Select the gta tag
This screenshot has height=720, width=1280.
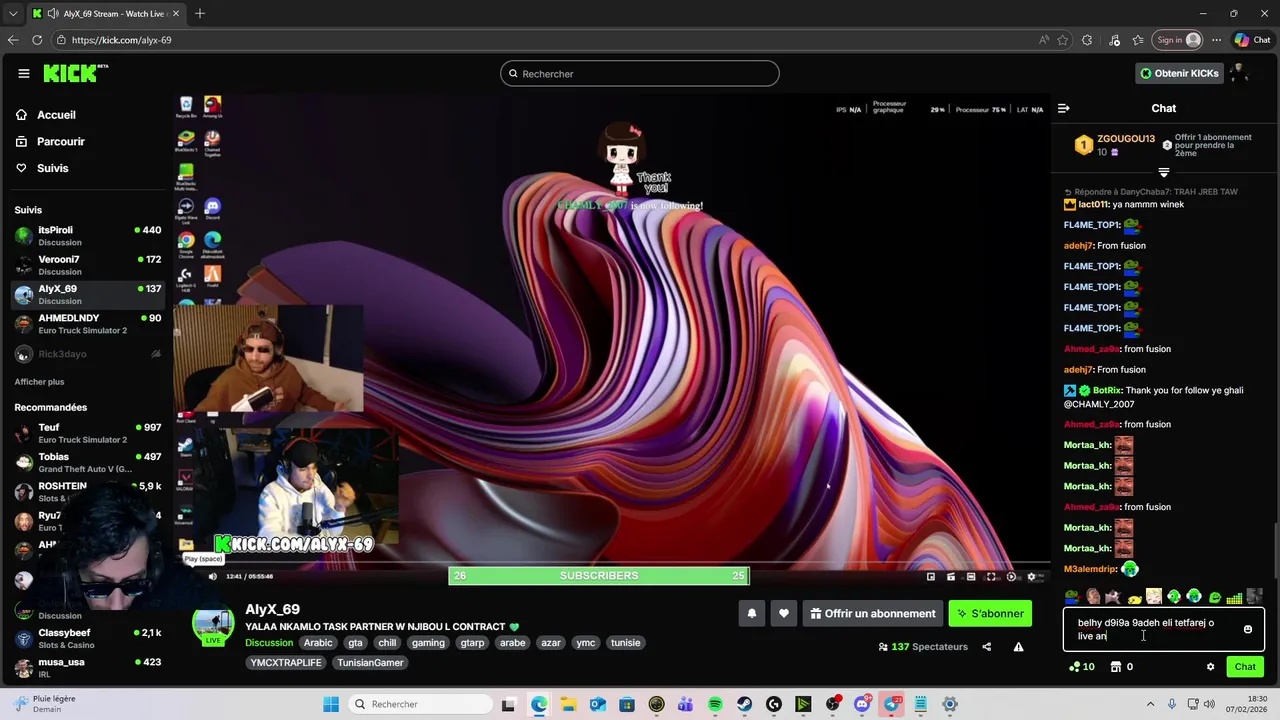pos(355,643)
